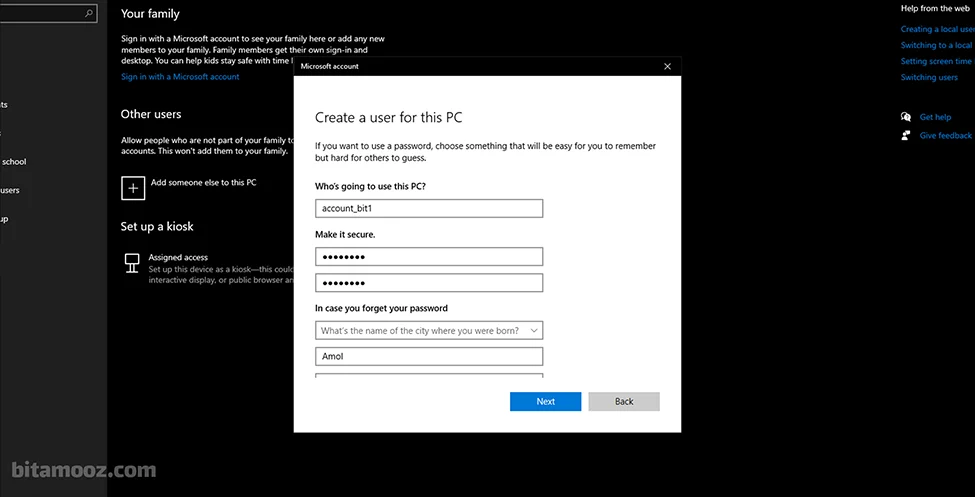Open the Switching to a local help link
This screenshot has height=497, width=975.
point(936,45)
